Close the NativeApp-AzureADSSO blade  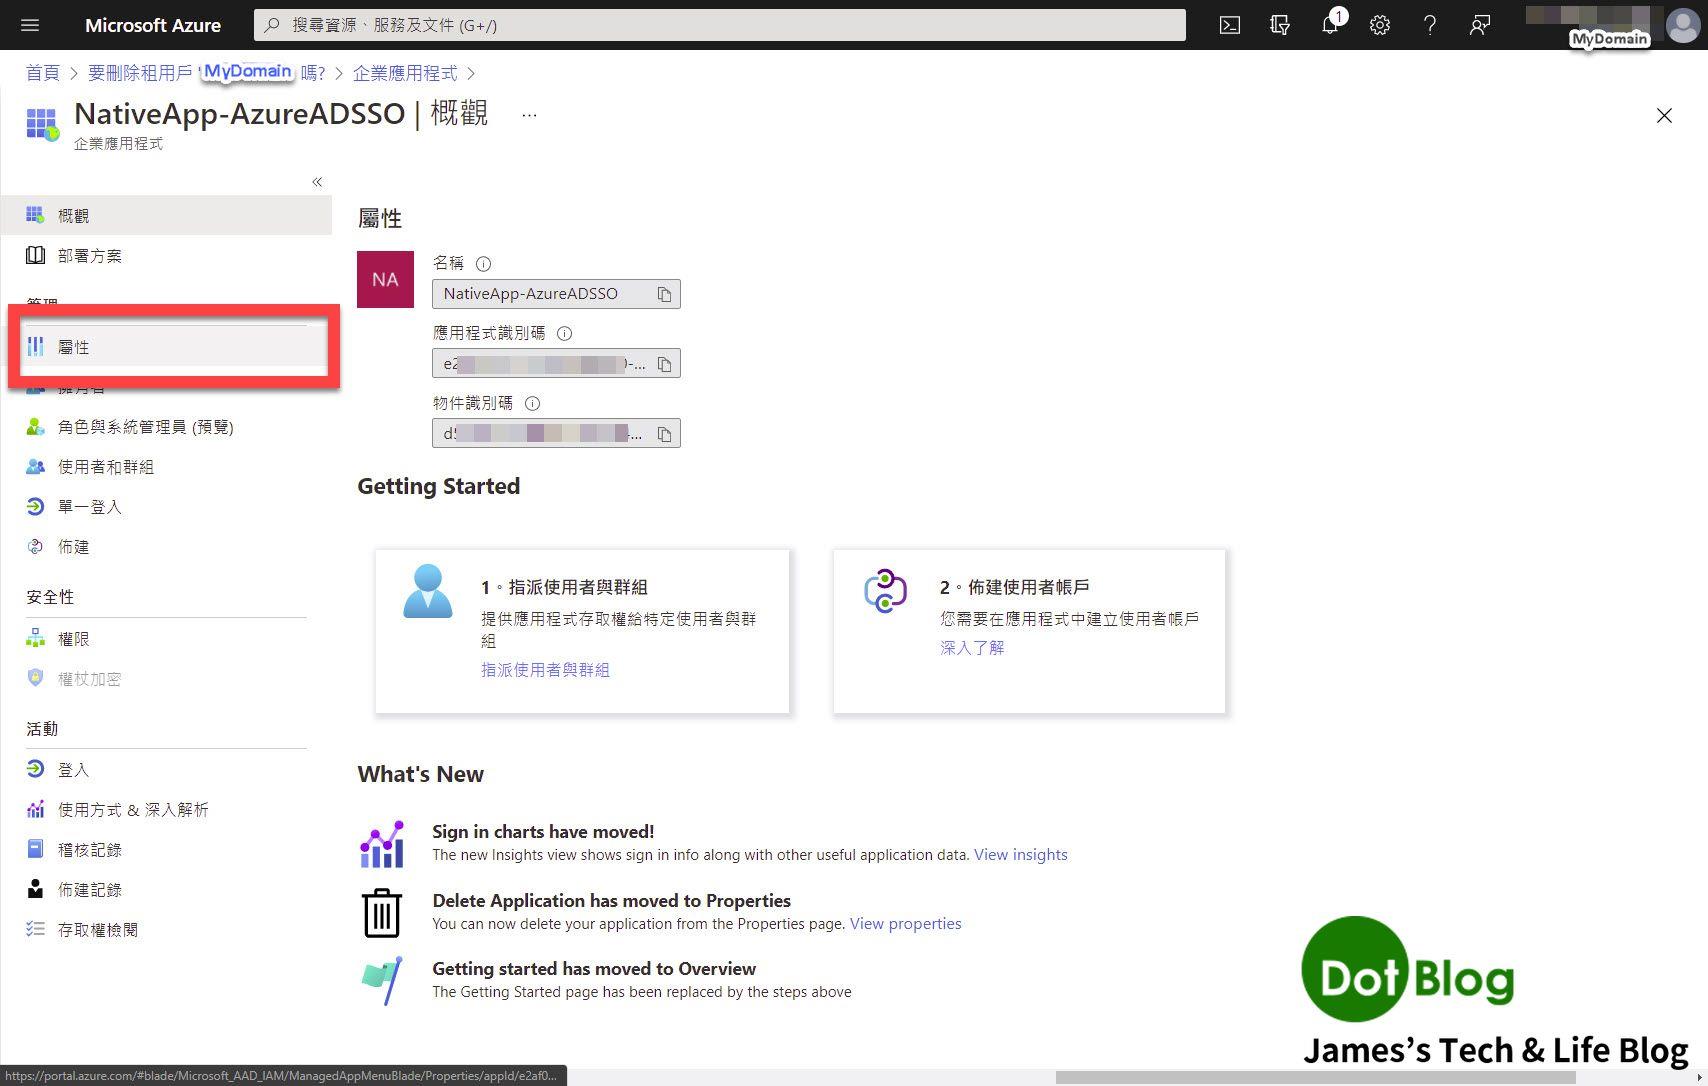click(x=1664, y=116)
